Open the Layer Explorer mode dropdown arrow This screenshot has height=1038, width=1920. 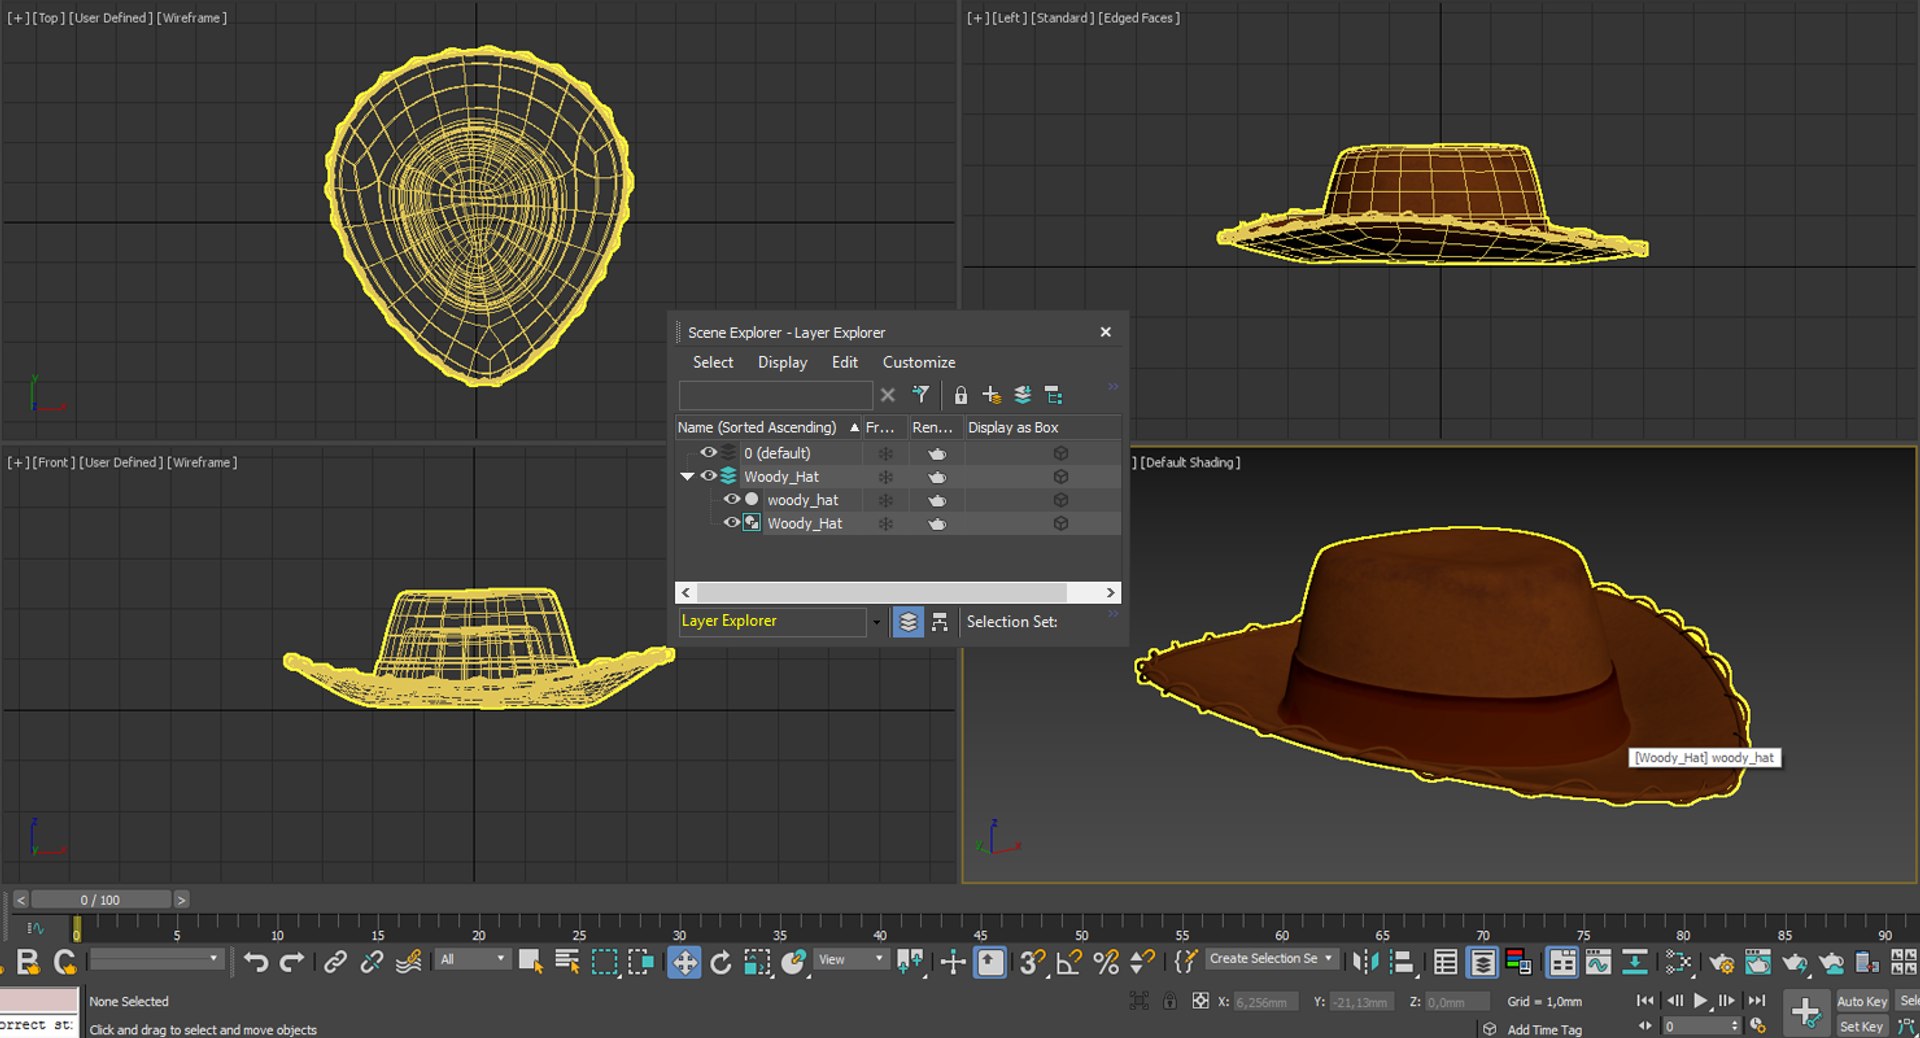pyautogui.click(x=876, y=622)
